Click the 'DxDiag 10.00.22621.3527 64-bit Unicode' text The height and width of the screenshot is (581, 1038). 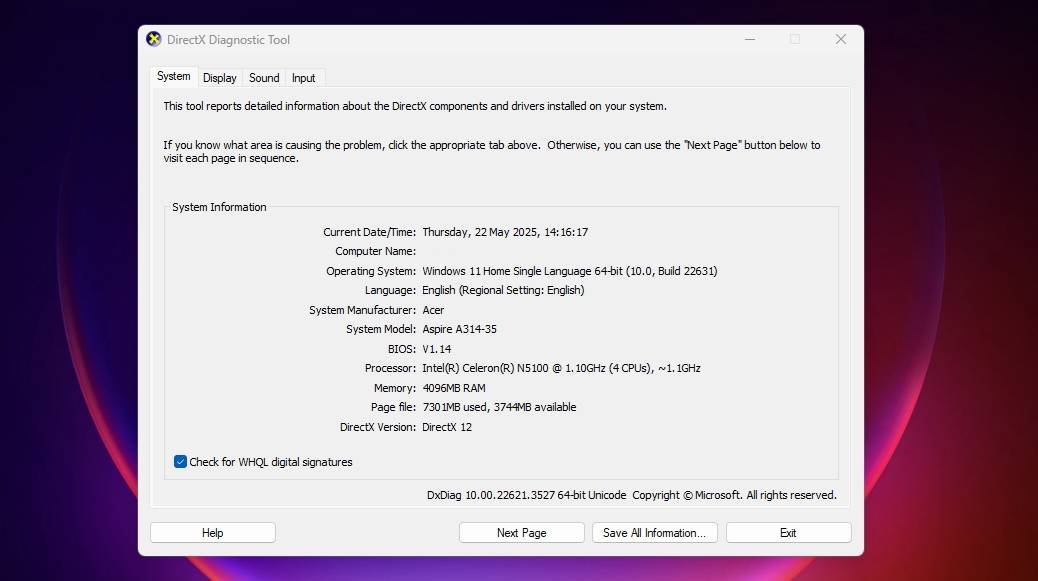pyautogui.click(x=526, y=496)
